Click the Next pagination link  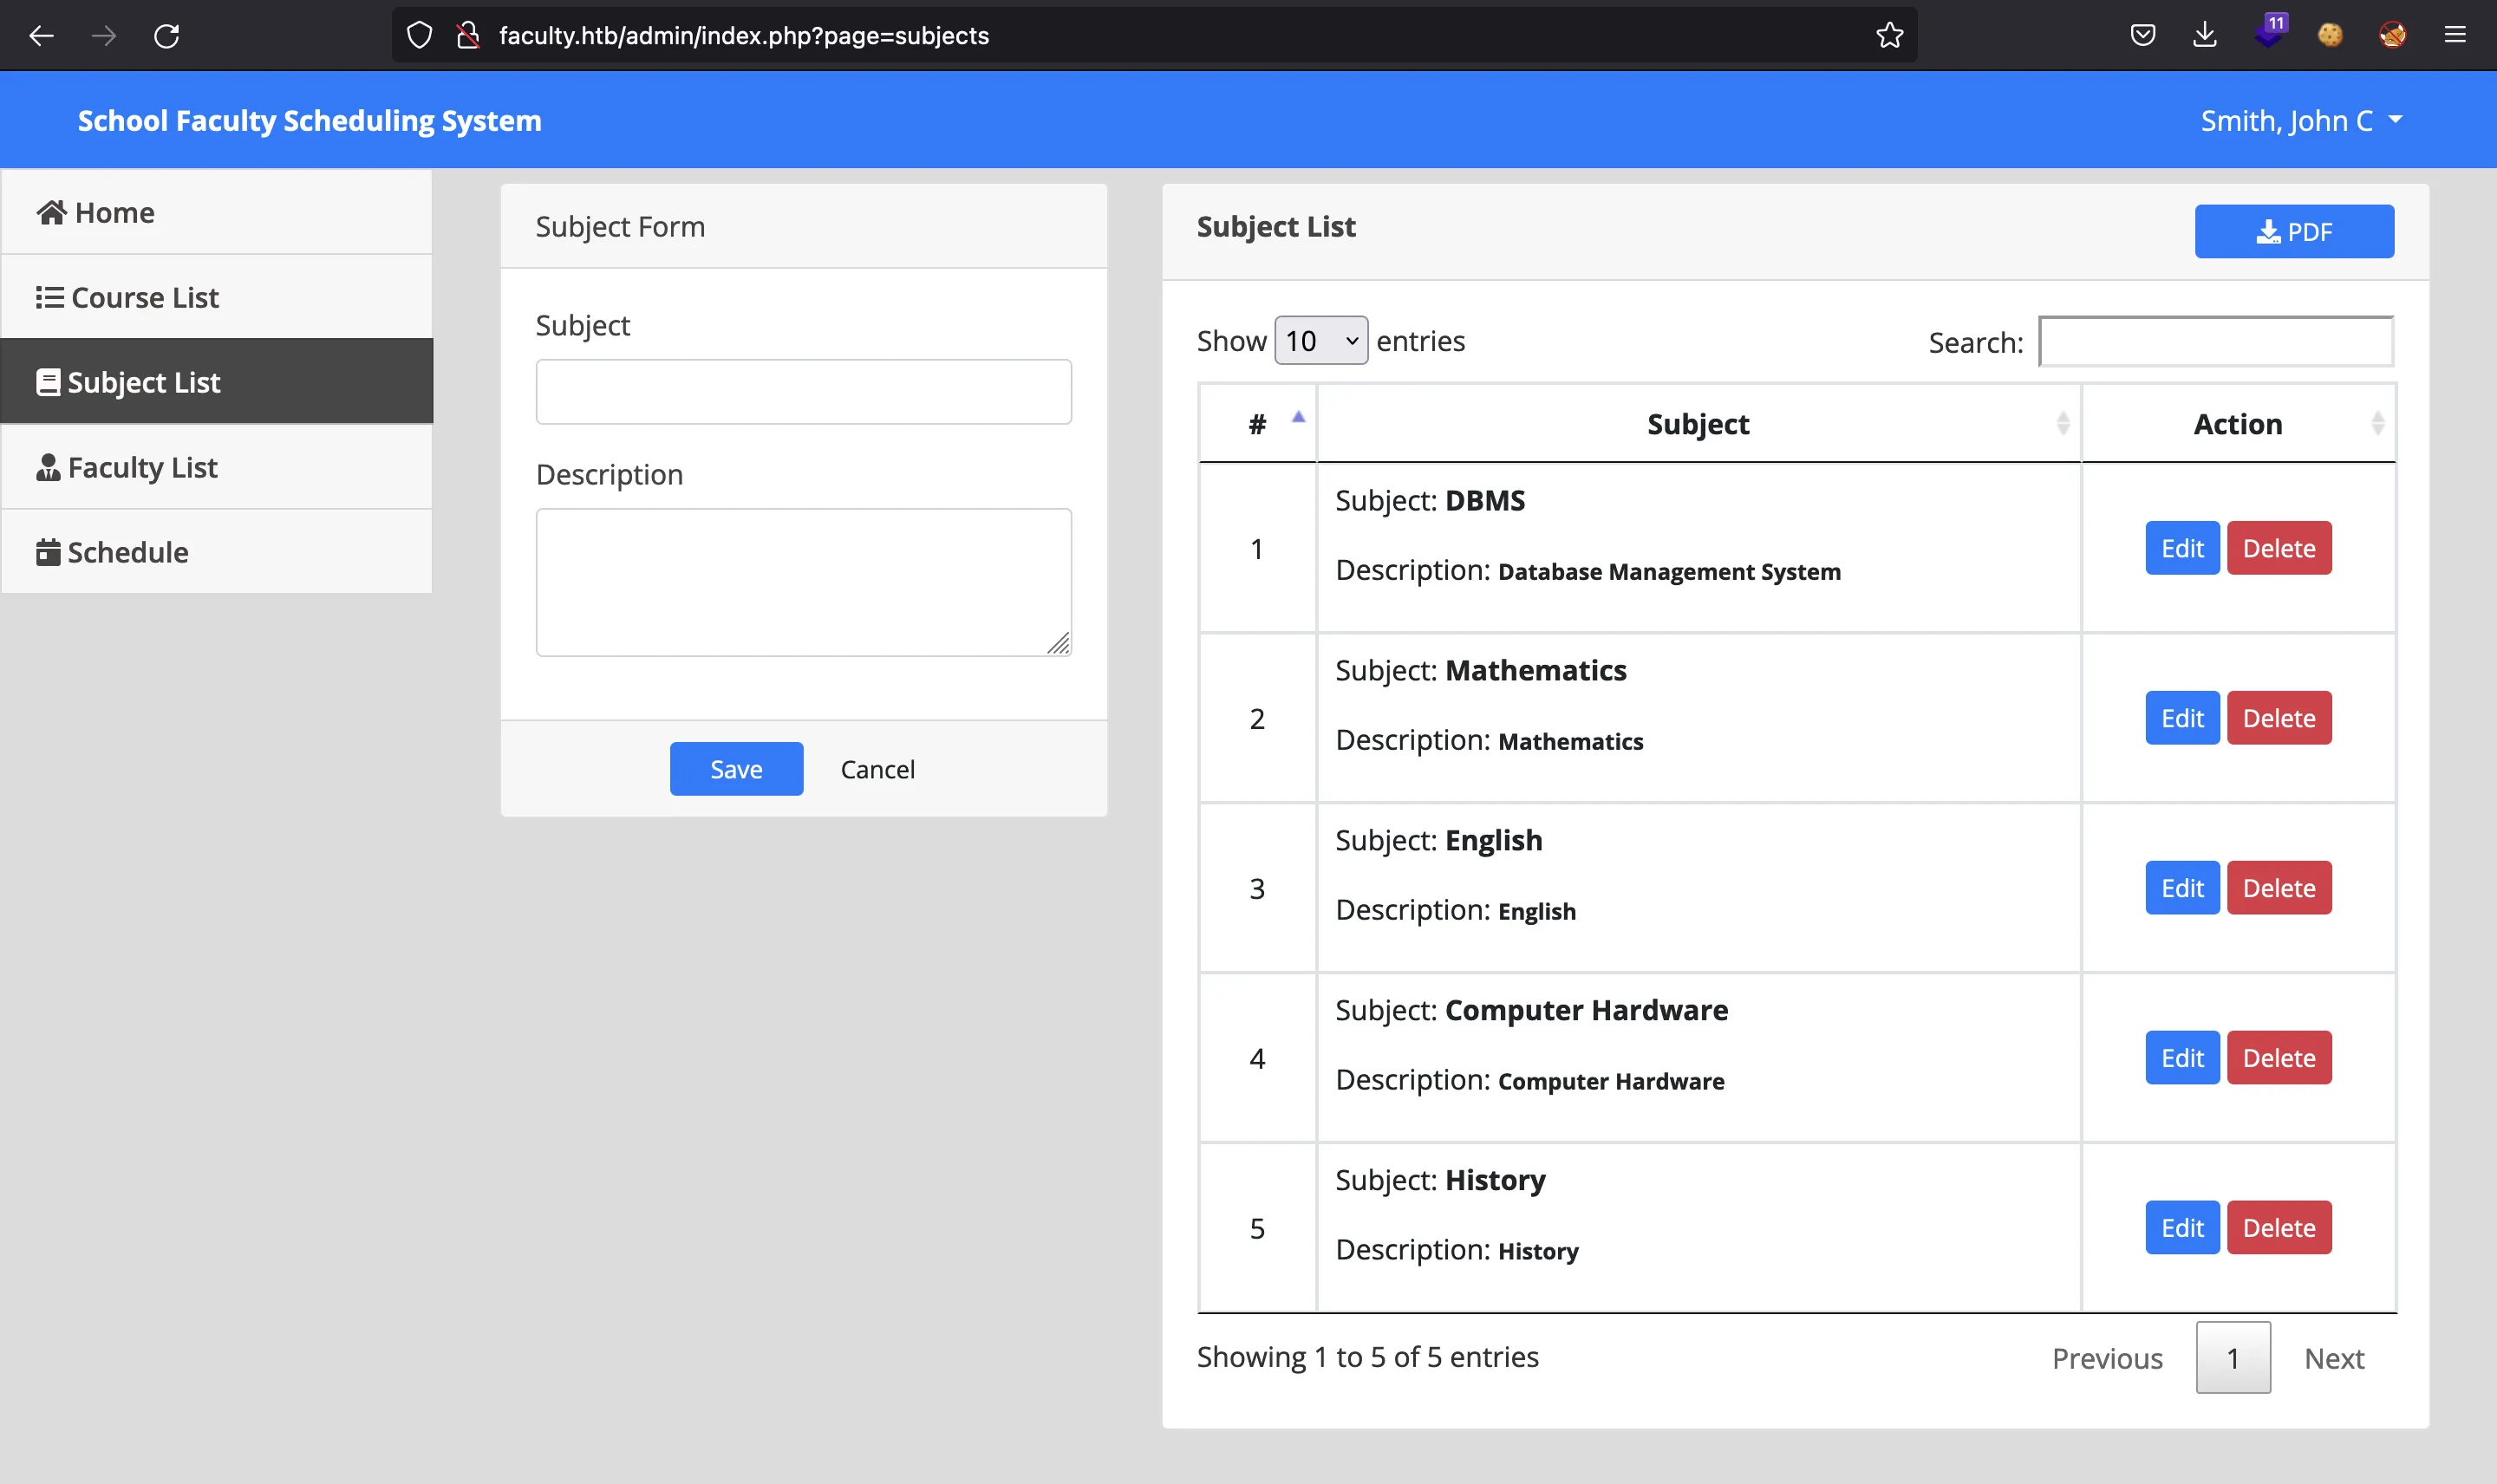[2333, 1358]
